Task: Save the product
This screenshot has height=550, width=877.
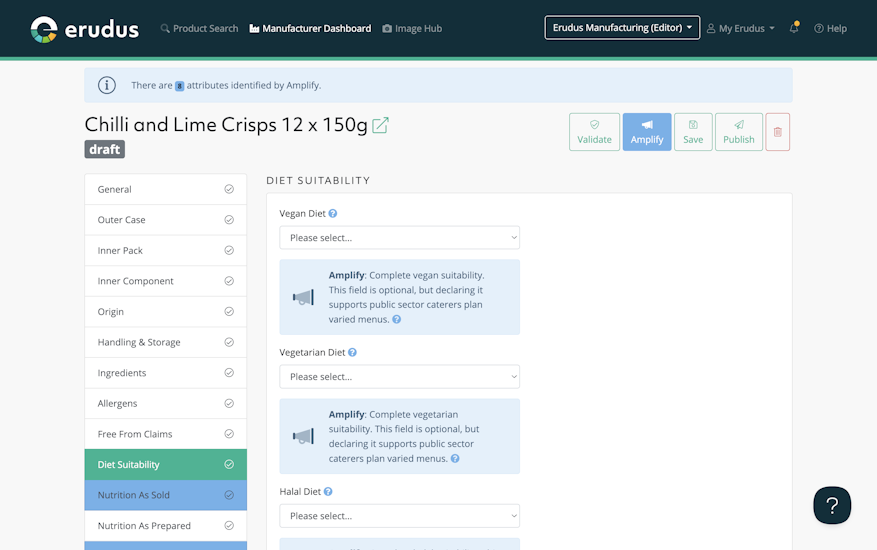Action: (x=693, y=132)
